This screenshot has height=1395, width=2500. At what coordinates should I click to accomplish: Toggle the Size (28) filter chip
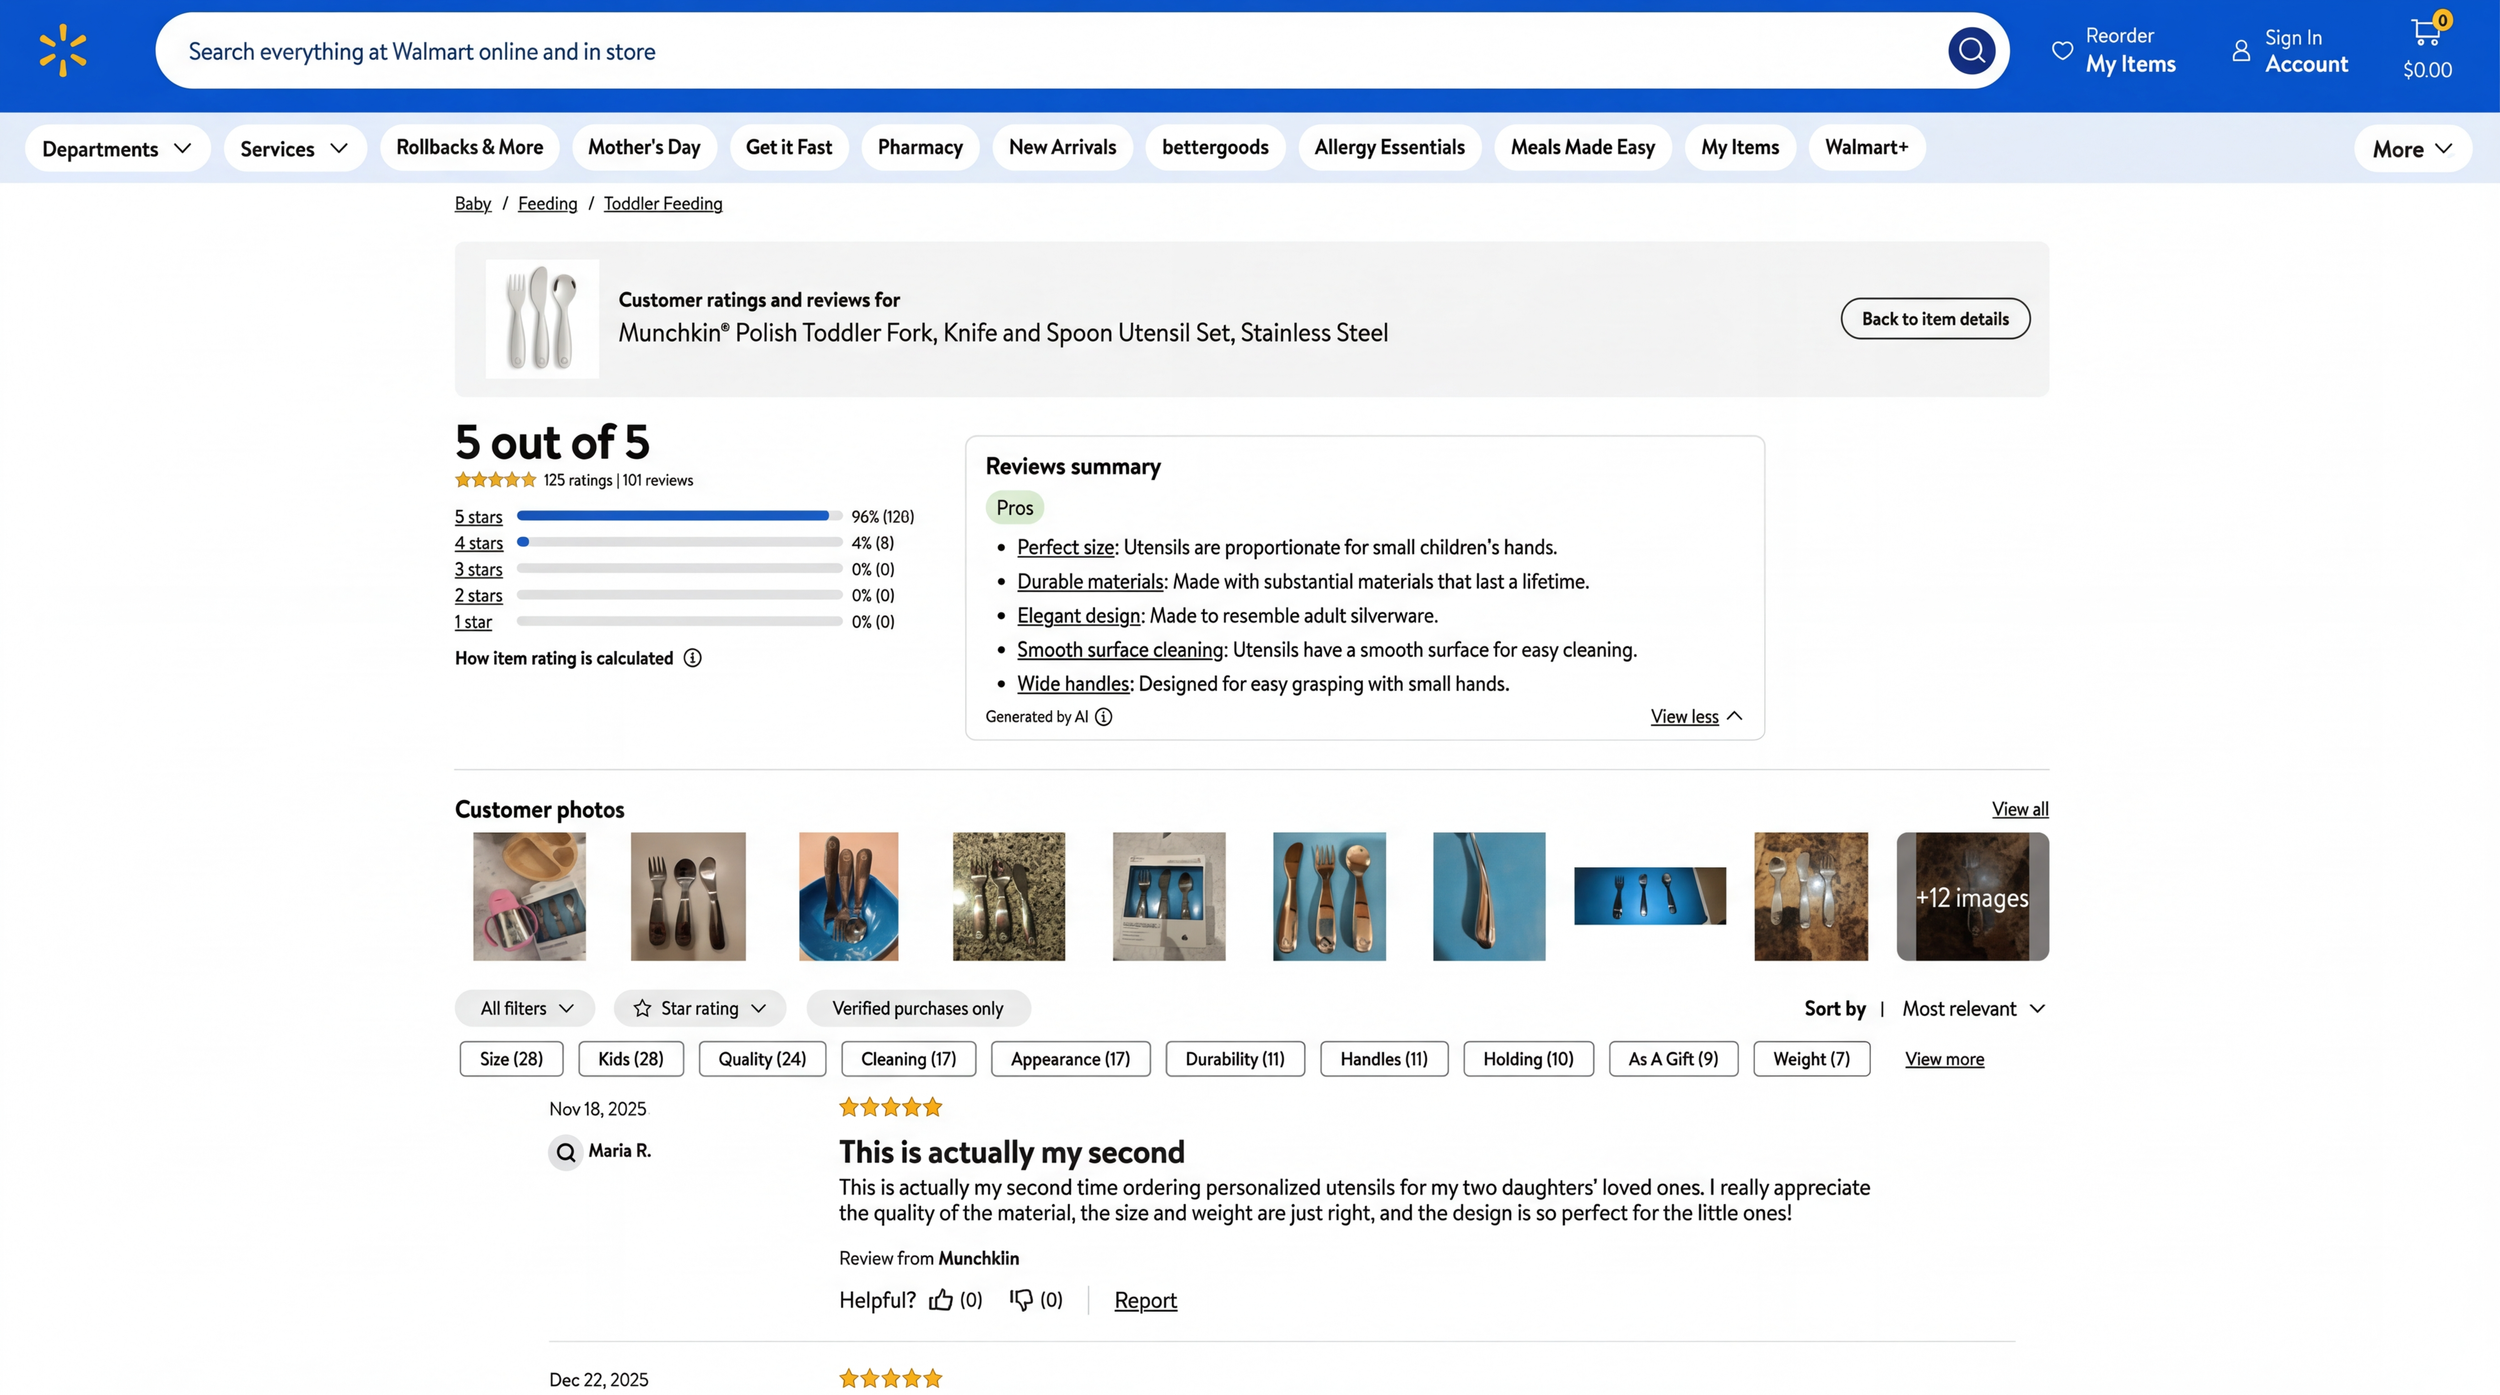tap(511, 1059)
